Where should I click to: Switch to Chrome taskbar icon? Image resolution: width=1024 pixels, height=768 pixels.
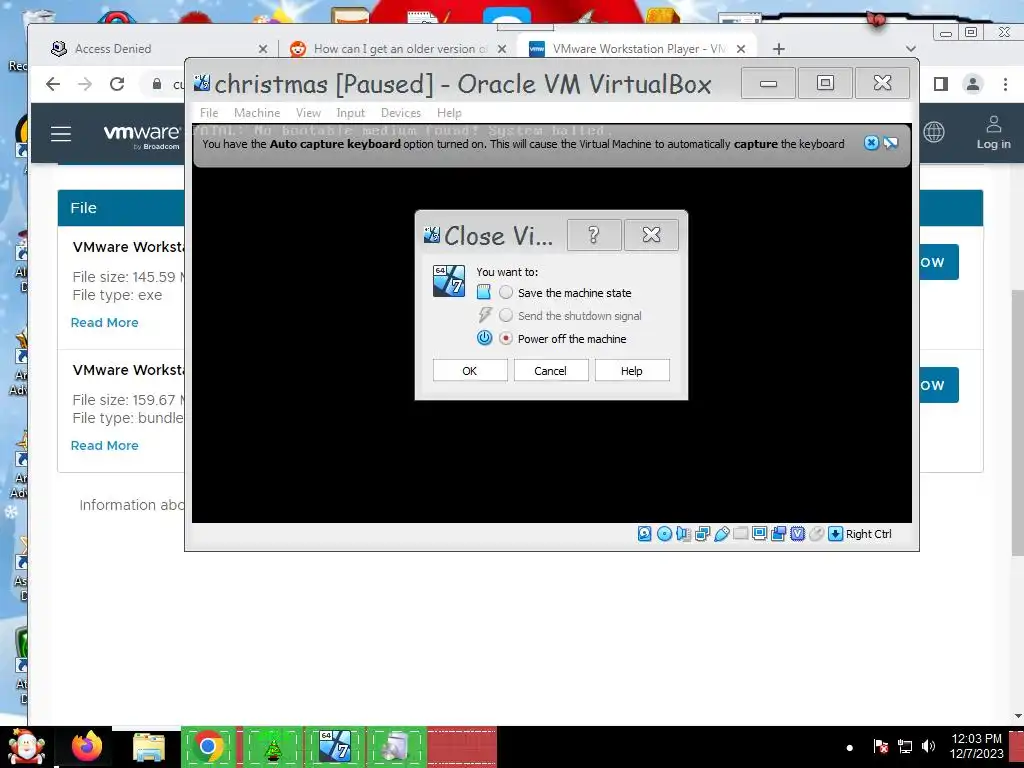coord(208,746)
